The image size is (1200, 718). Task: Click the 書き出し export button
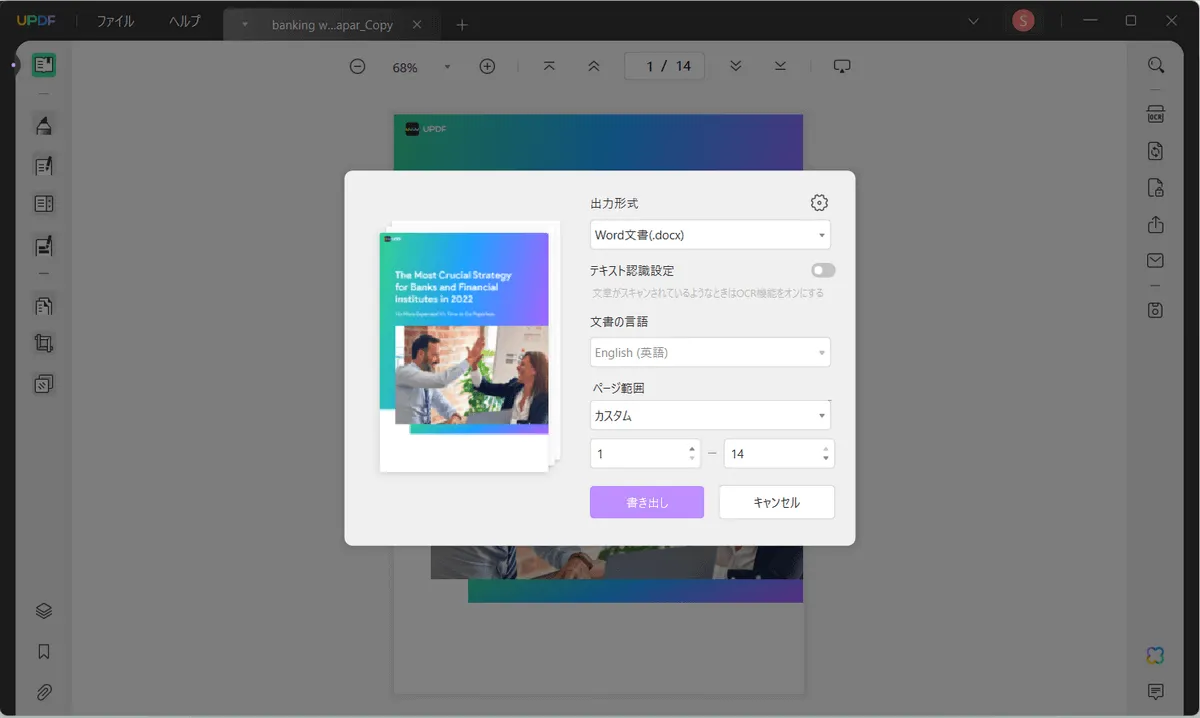click(647, 502)
